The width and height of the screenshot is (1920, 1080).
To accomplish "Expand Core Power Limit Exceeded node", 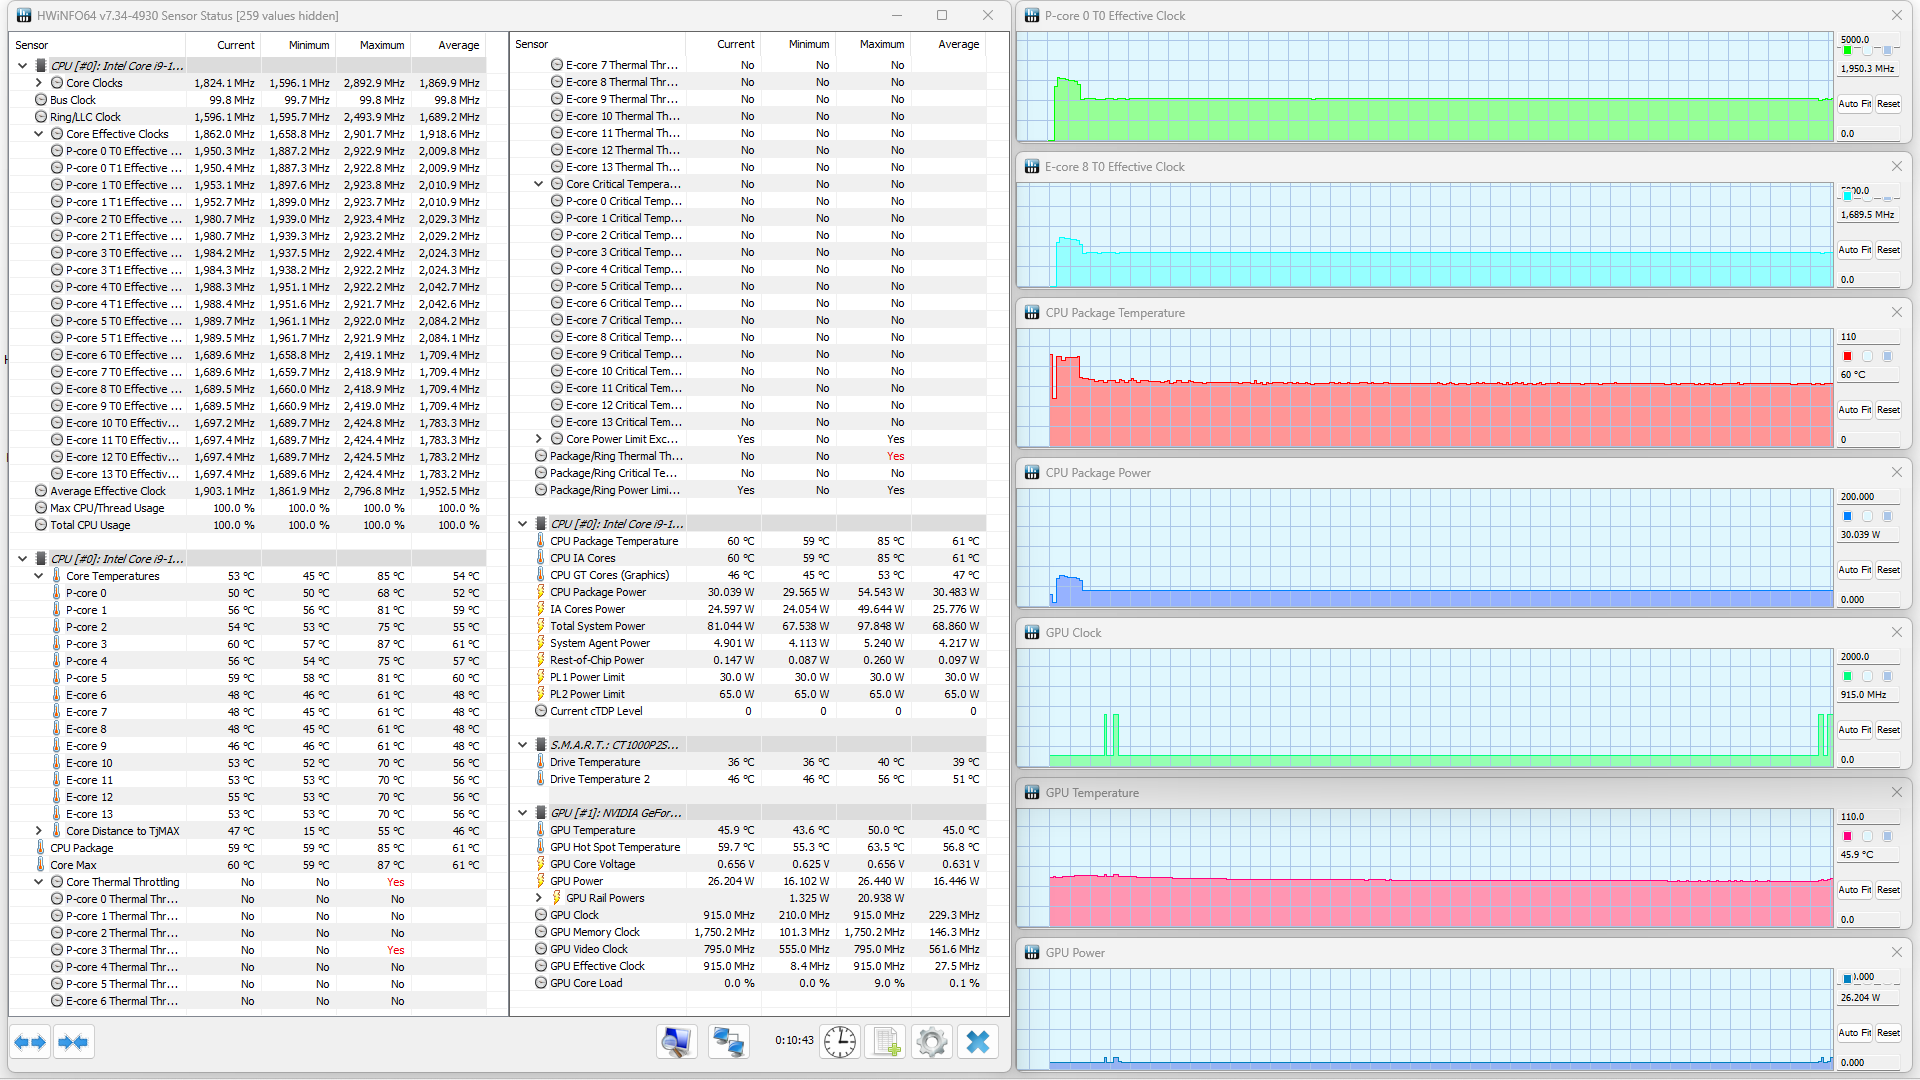I will pos(539,439).
